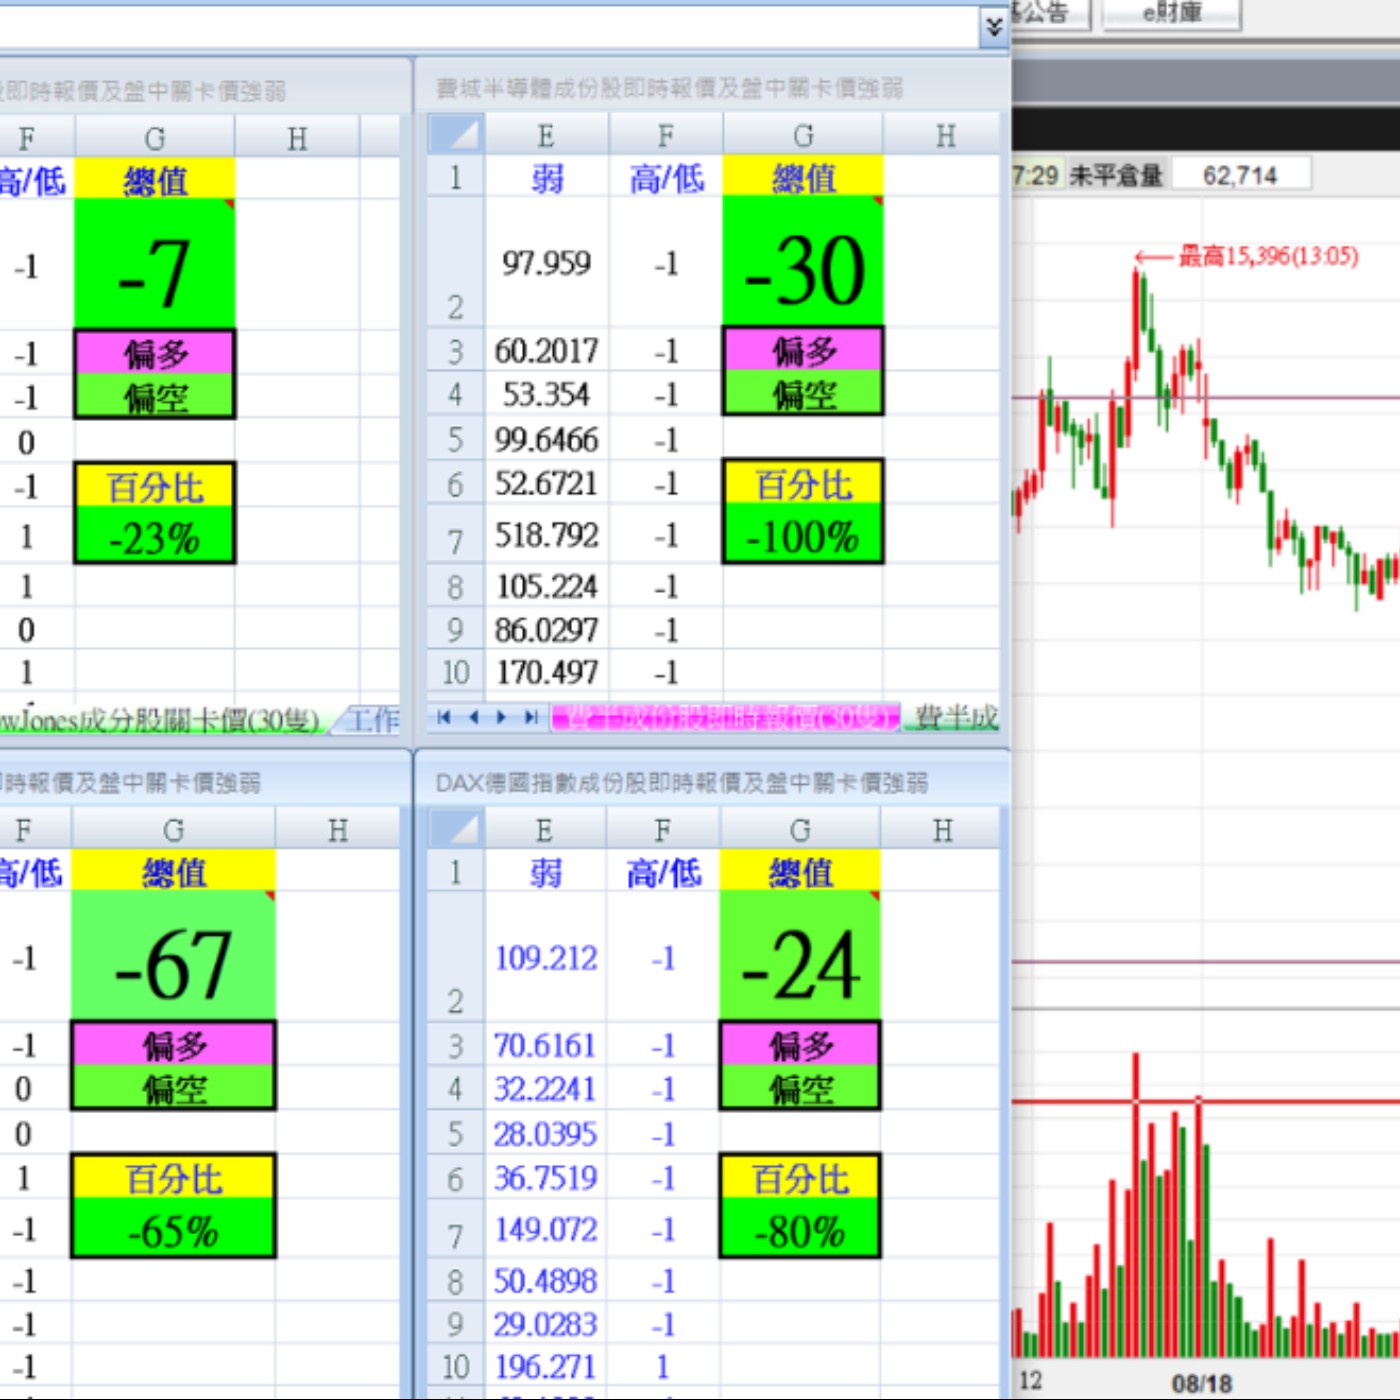Open the e財庫 tab
The height and width of the screenshot is (1400, 1400).
point(1172,13)
